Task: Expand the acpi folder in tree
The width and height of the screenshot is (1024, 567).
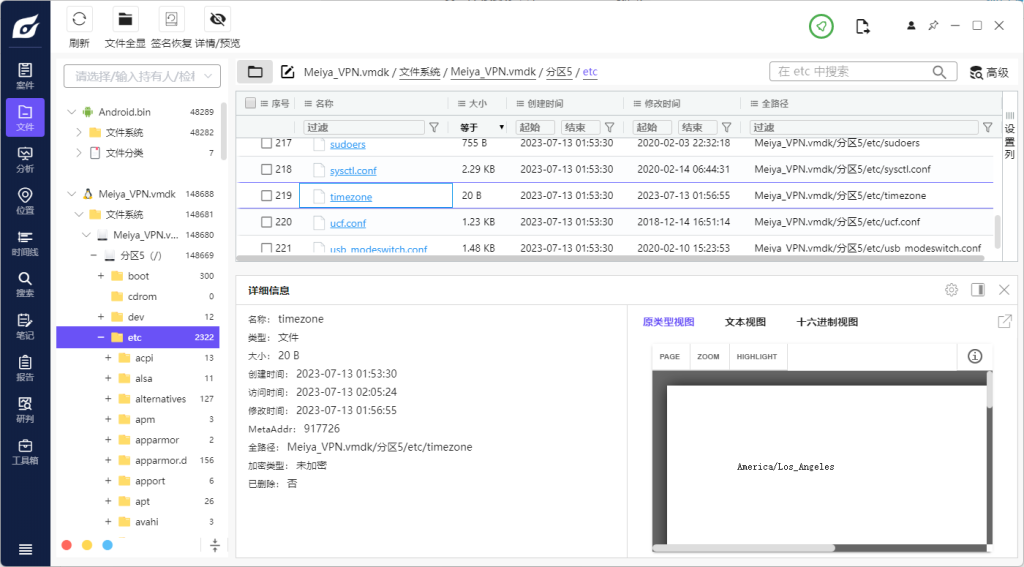Action: (x=107, y=358)
